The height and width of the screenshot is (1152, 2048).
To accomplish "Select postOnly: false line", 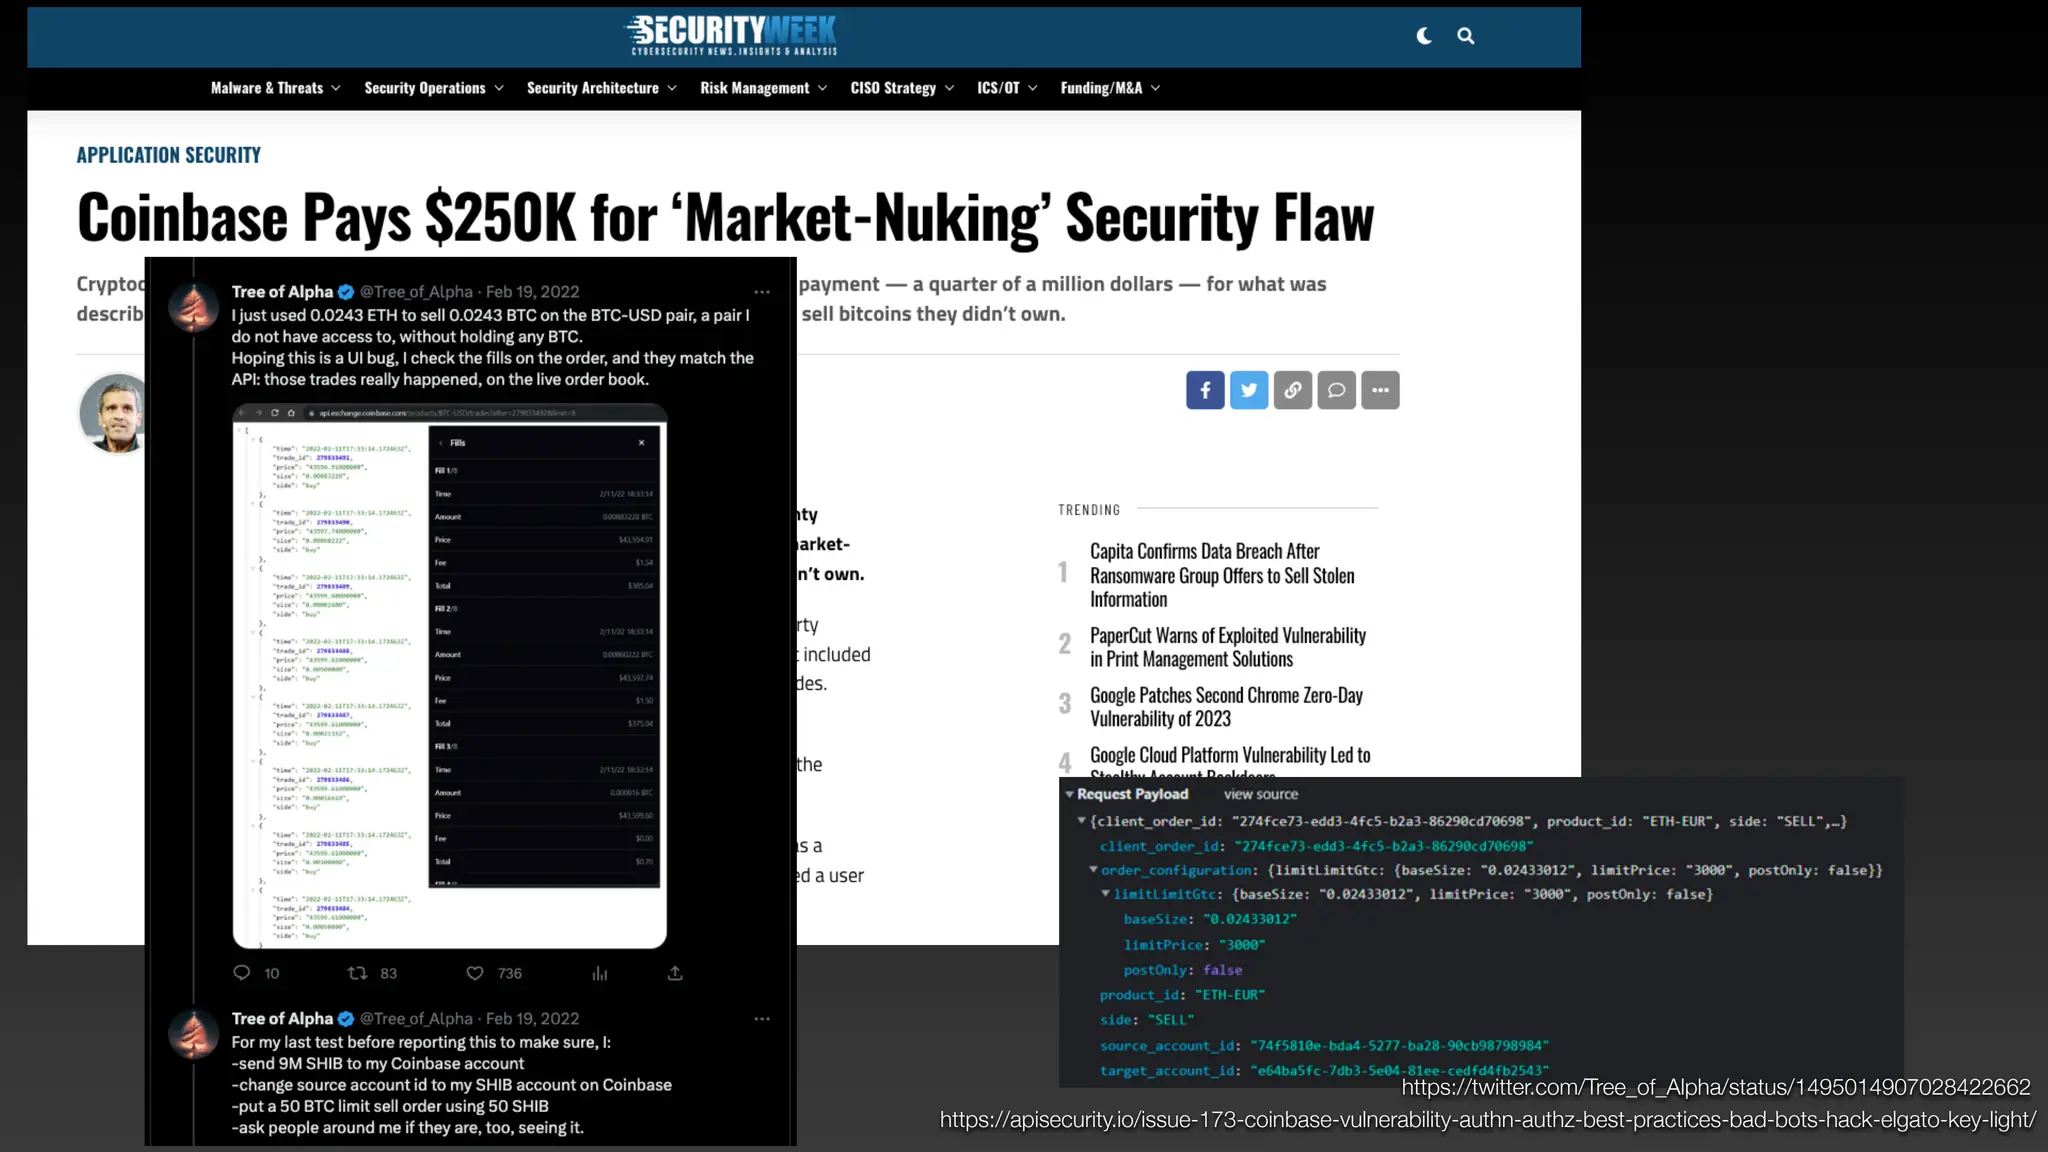I will [x=1183, y=970].
